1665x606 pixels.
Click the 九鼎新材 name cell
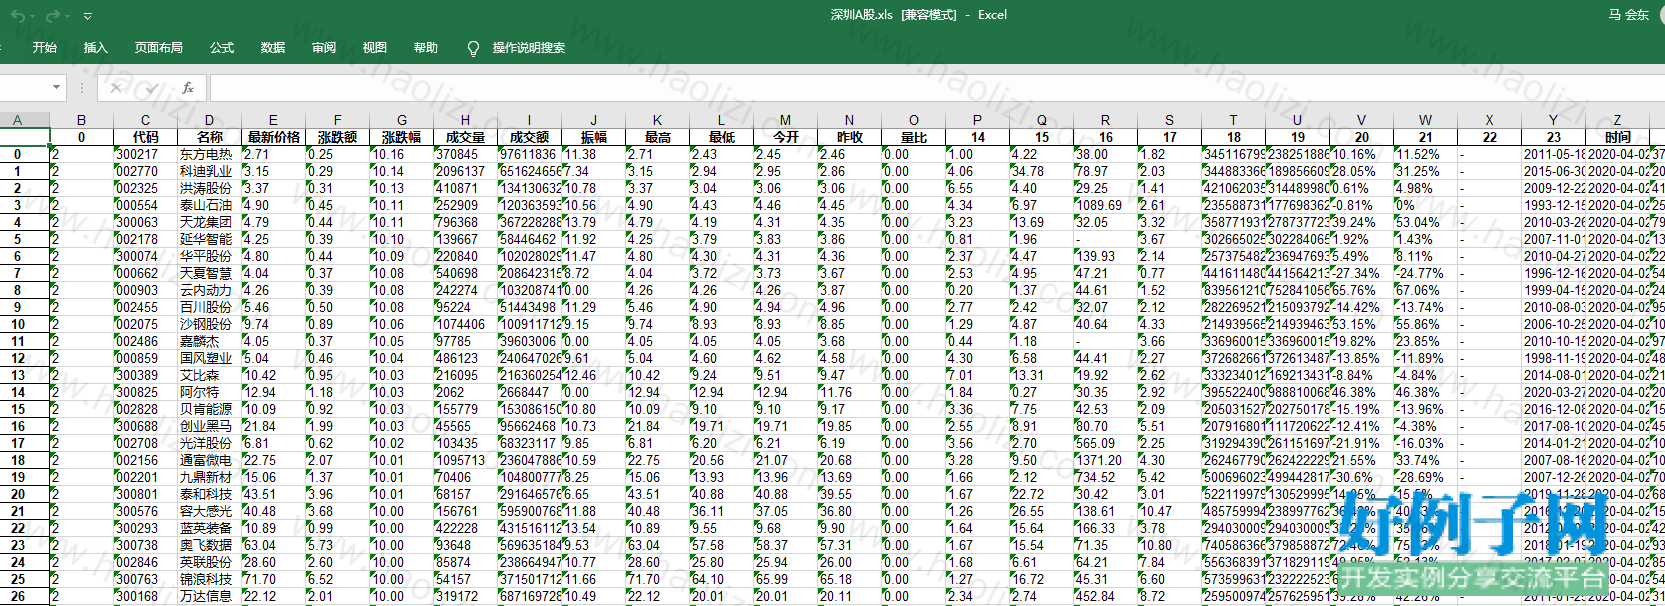click(x=209, y=477)
